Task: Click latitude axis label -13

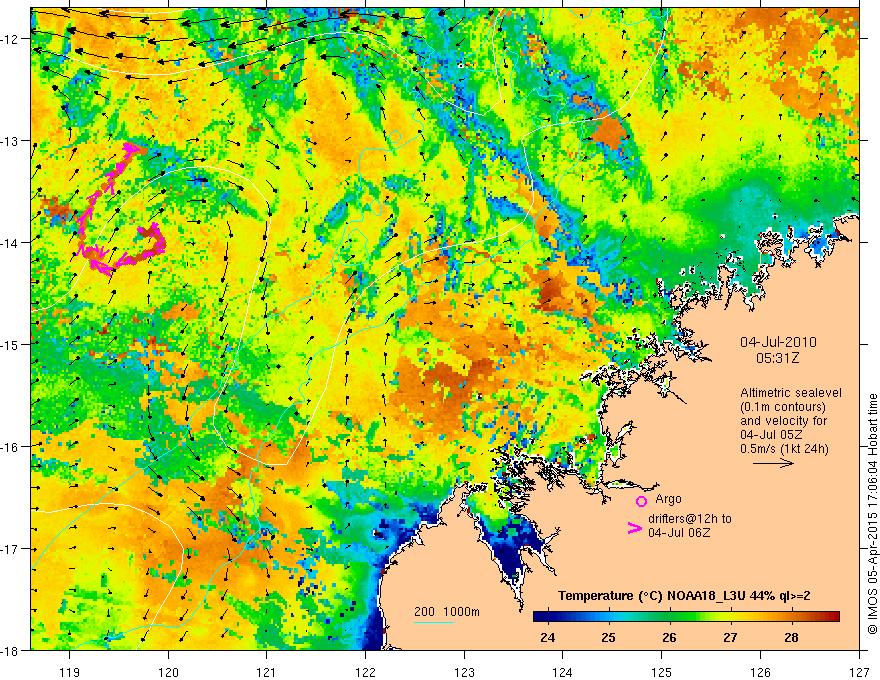Action: [11, 141]
